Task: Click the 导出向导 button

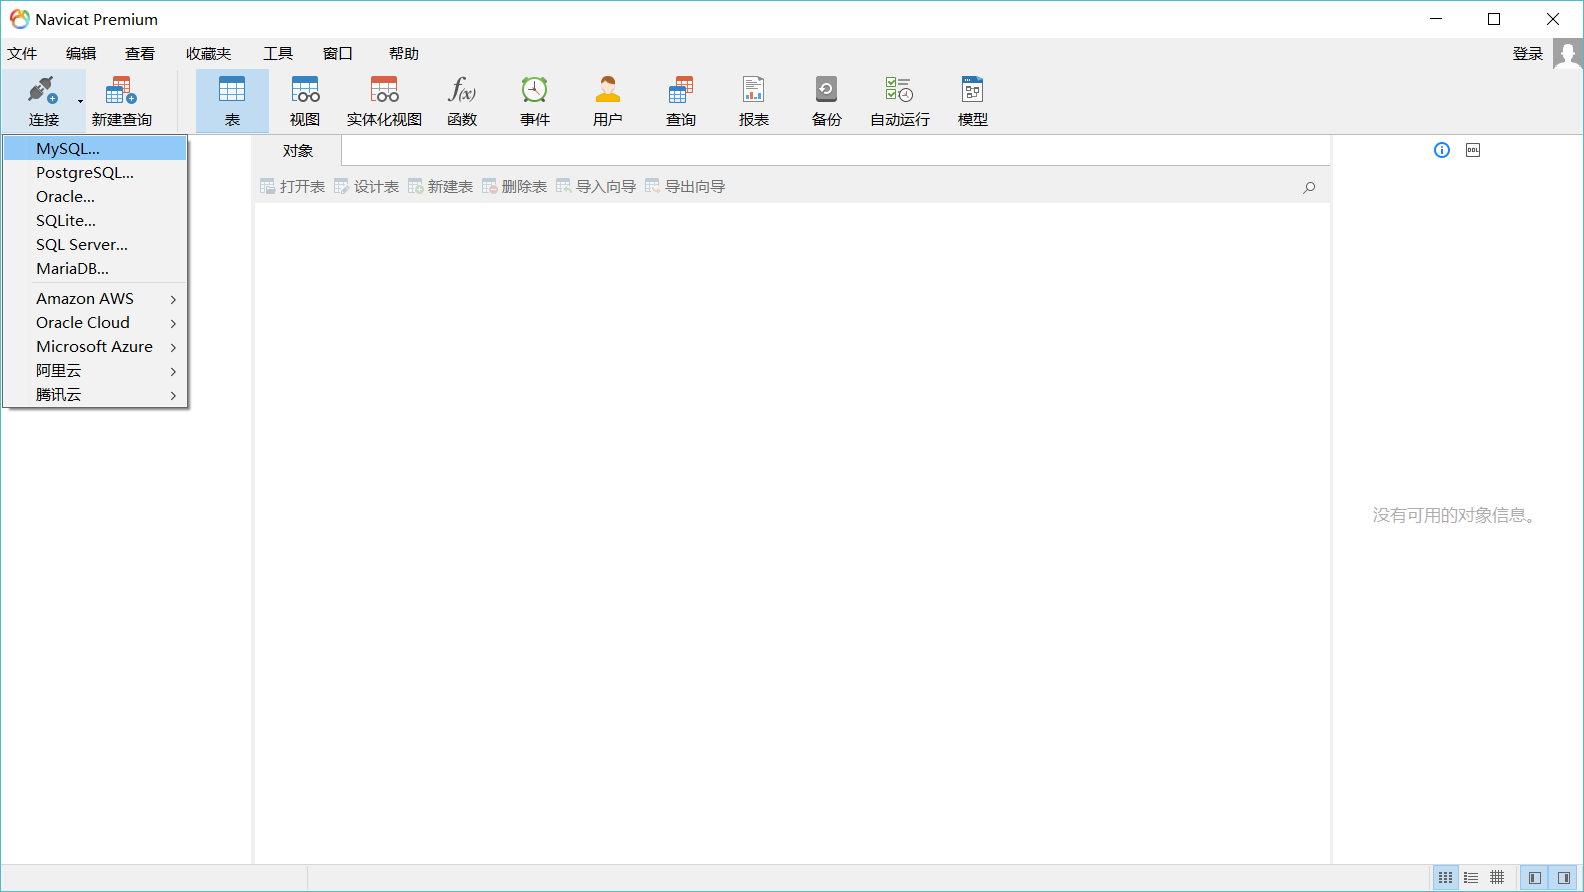Action: [x=685, y=187]
